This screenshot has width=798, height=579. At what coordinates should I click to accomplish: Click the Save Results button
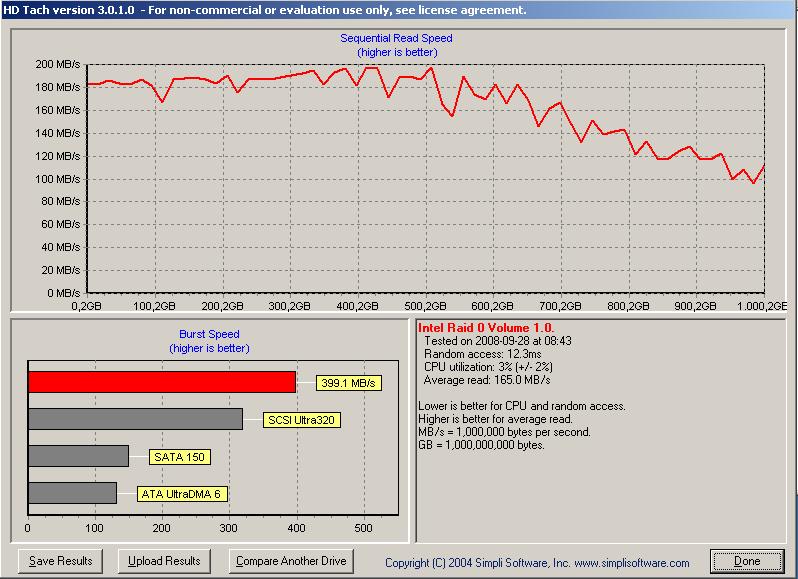click(61, 561)
